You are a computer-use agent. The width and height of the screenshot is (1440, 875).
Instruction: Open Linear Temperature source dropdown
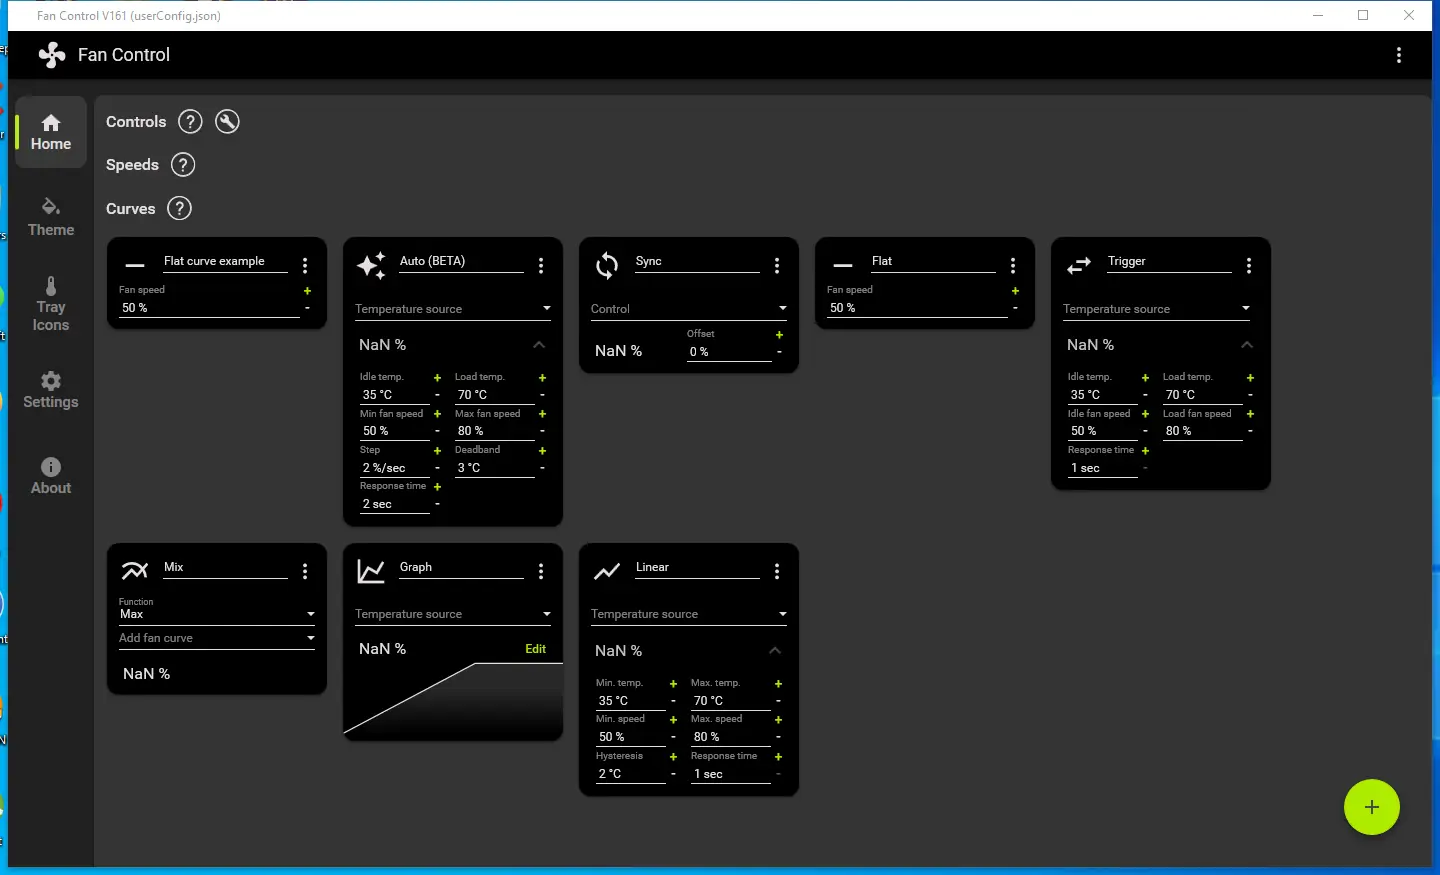(689, 614)
